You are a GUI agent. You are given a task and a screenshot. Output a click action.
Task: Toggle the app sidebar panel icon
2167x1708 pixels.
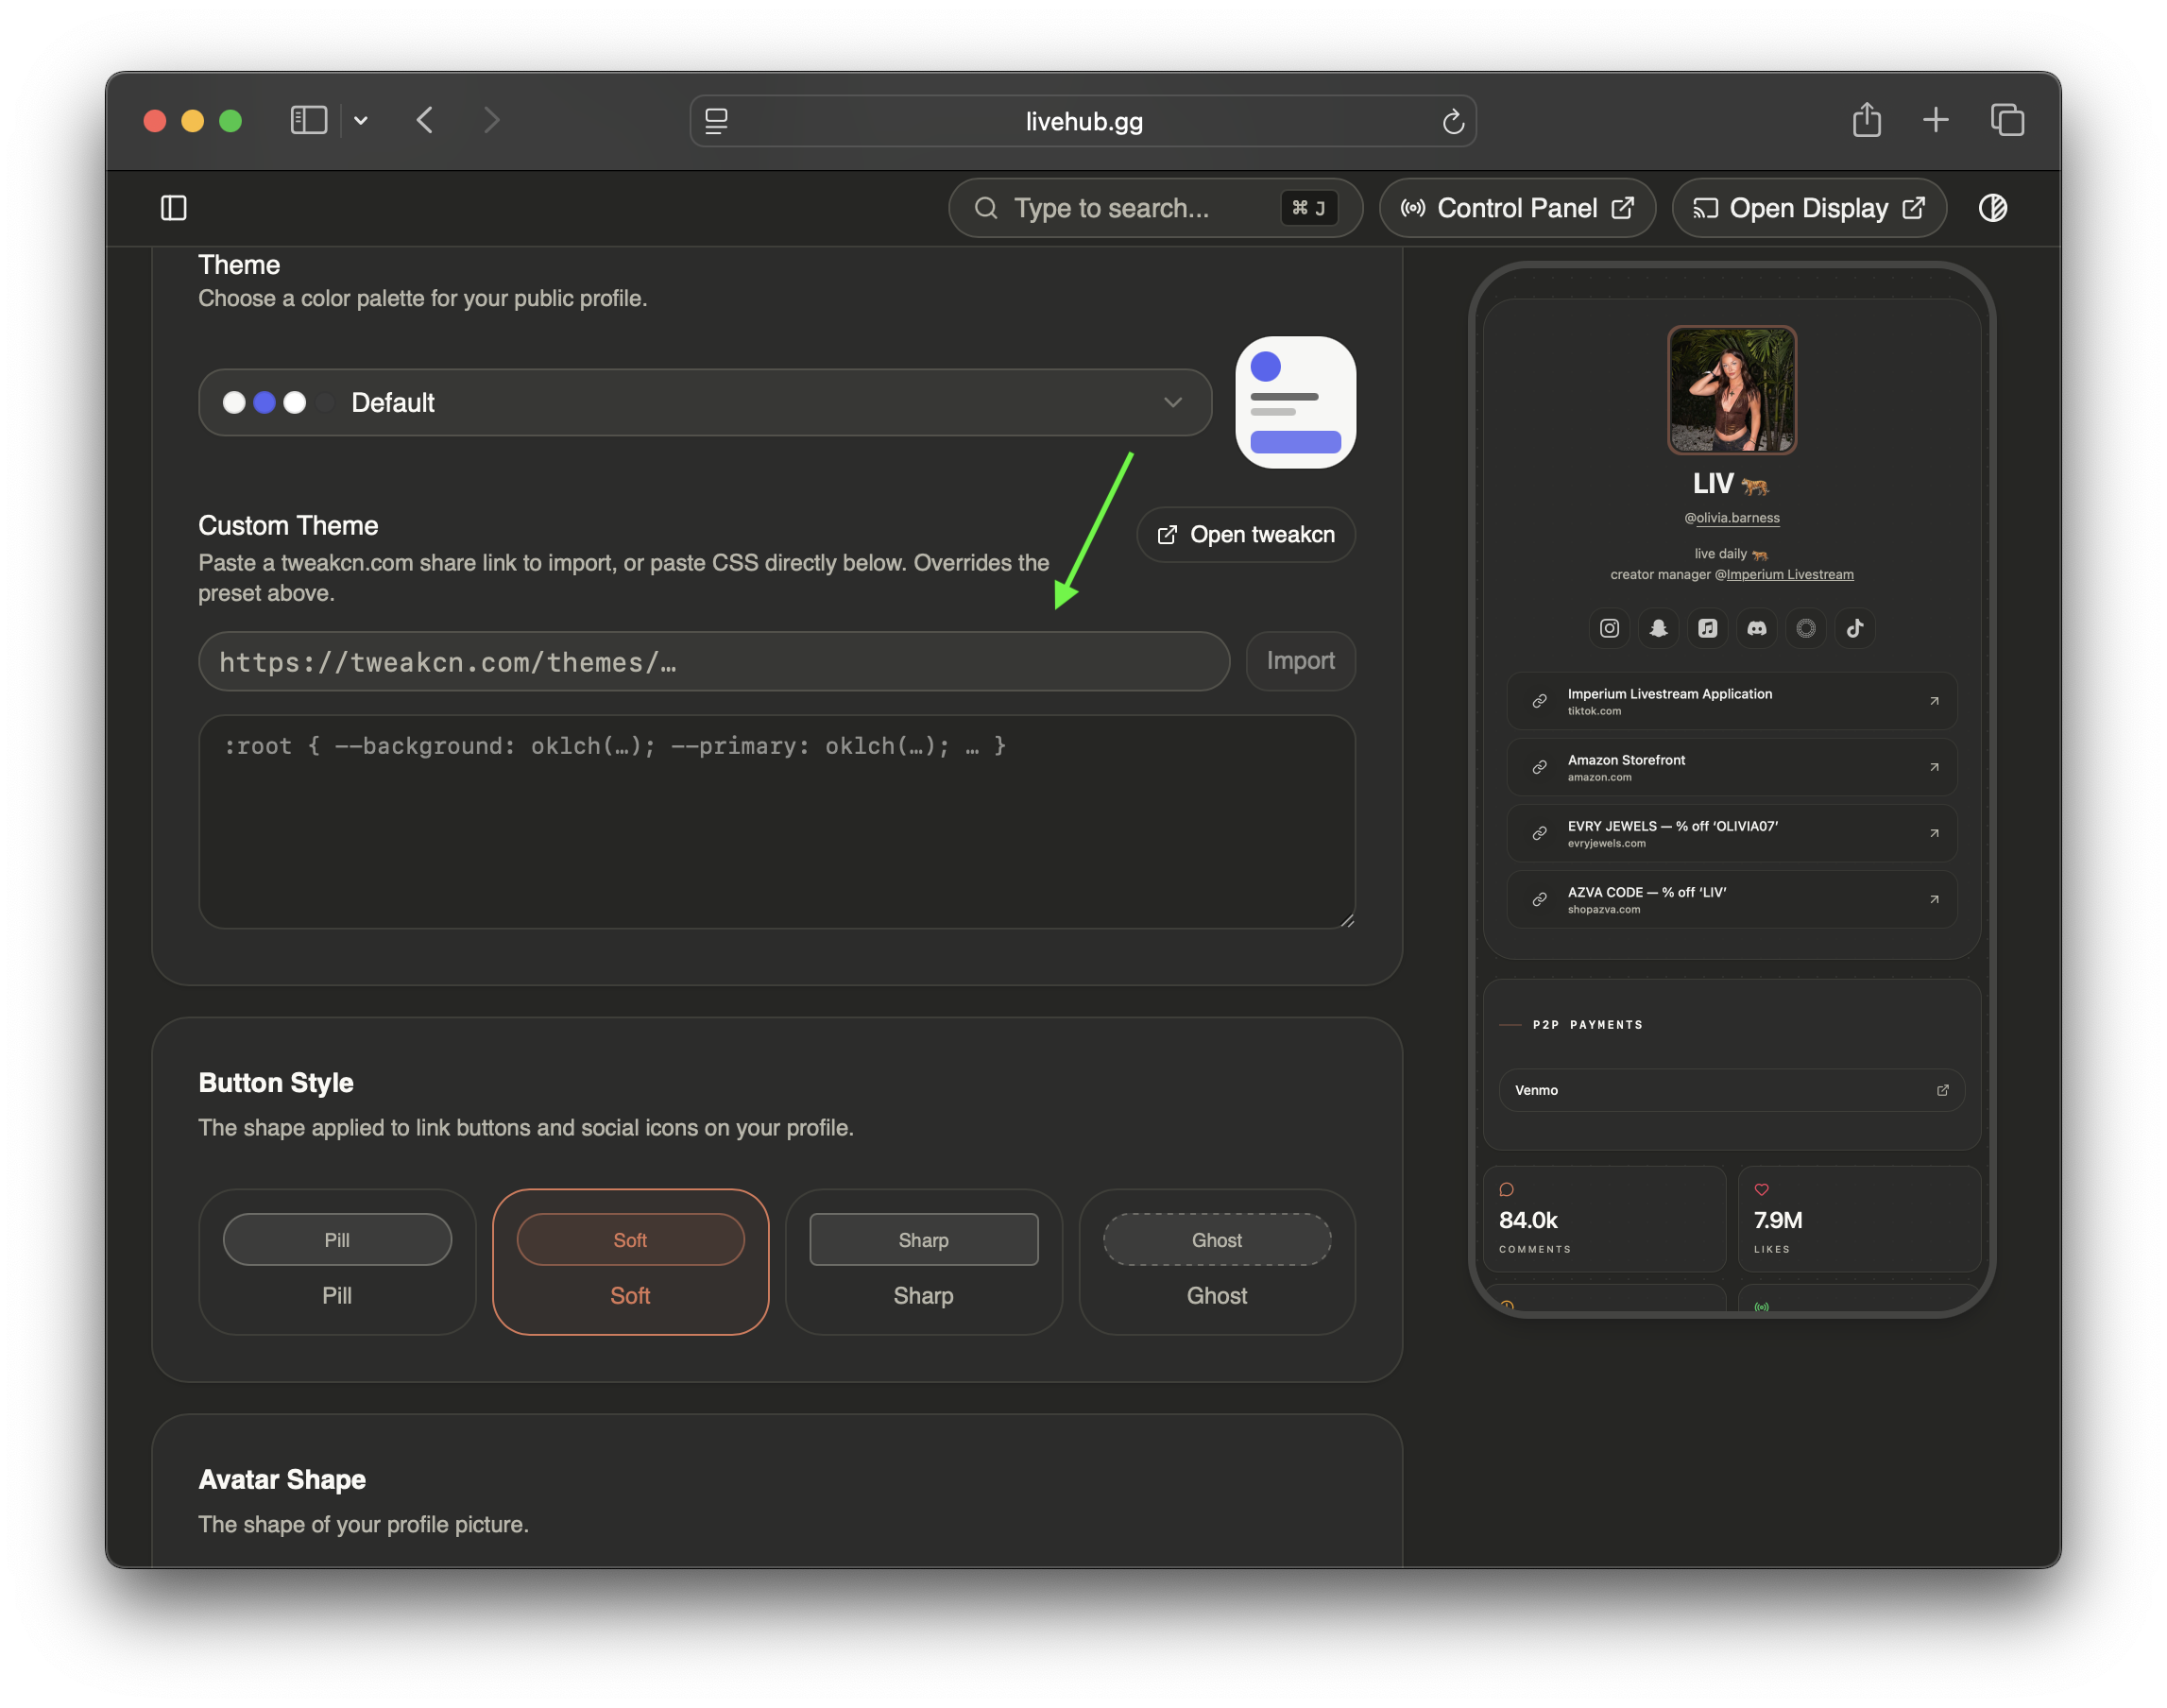coord(174,208)
